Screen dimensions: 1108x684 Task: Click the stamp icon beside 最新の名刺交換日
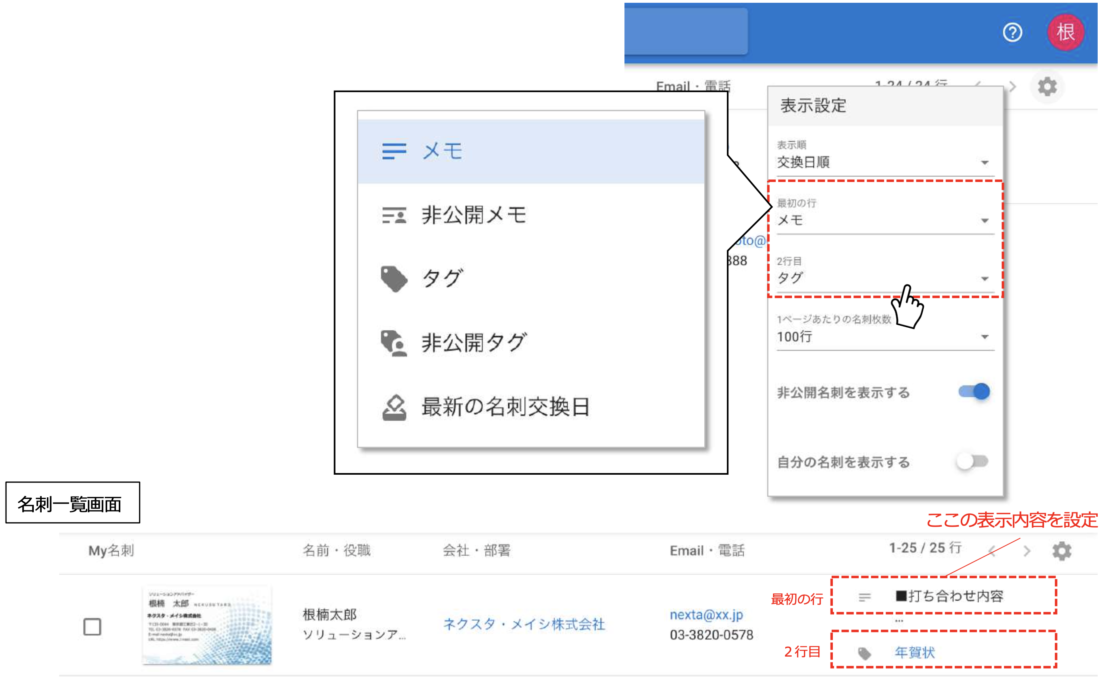[x=394, y=407]
